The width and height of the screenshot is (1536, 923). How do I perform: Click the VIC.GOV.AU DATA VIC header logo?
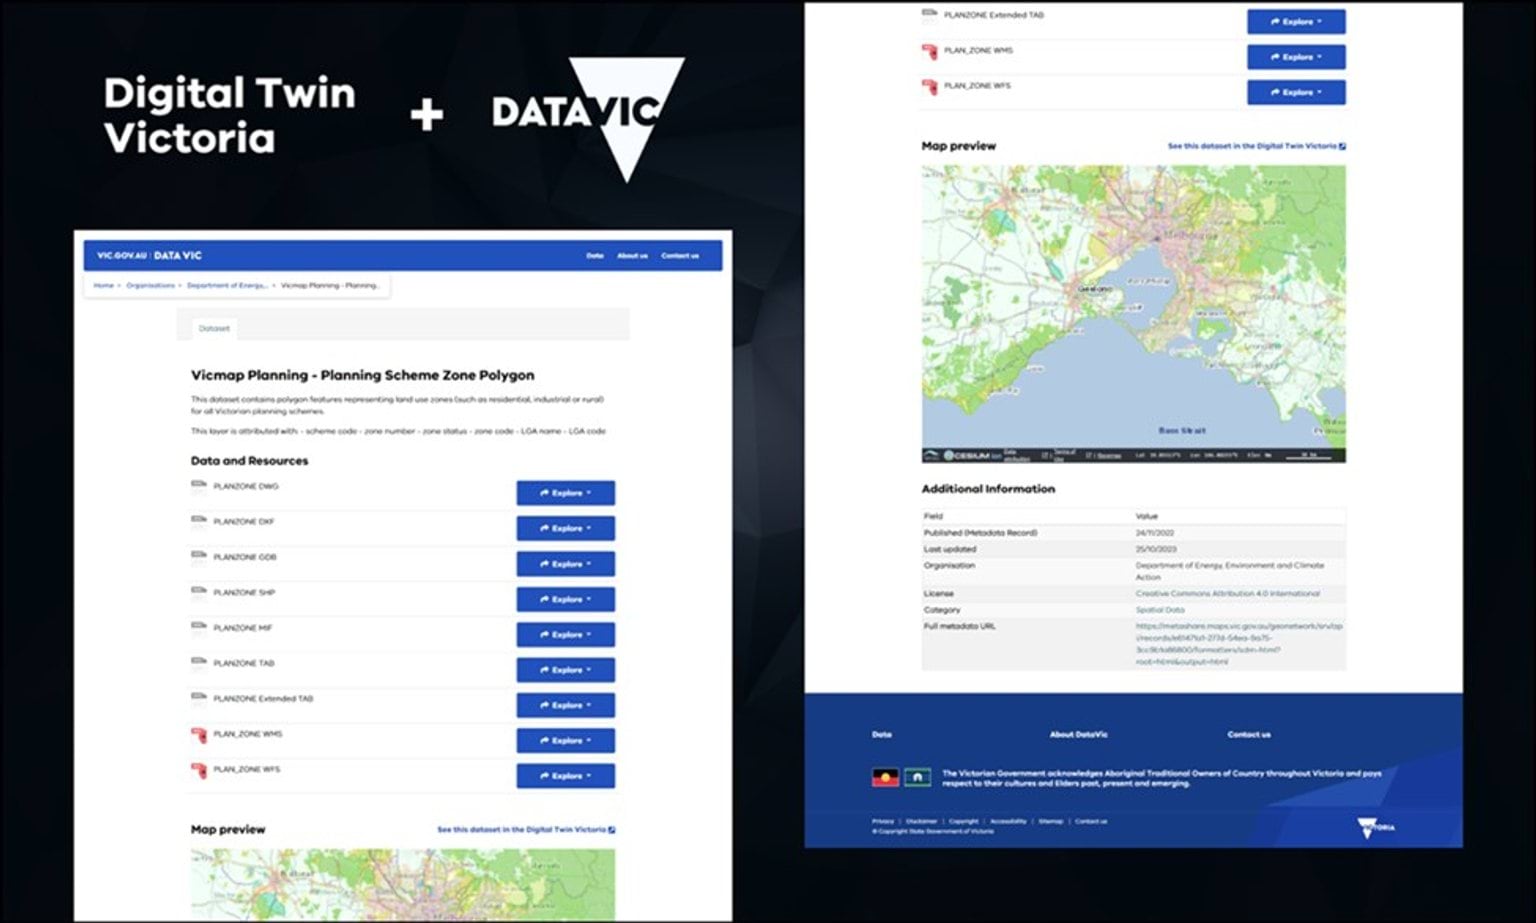point(149,256)
